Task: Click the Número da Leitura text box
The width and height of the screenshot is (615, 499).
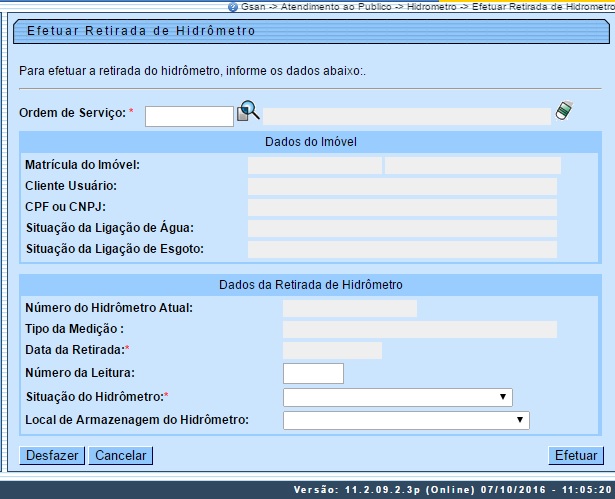Action: click(313, 373)
